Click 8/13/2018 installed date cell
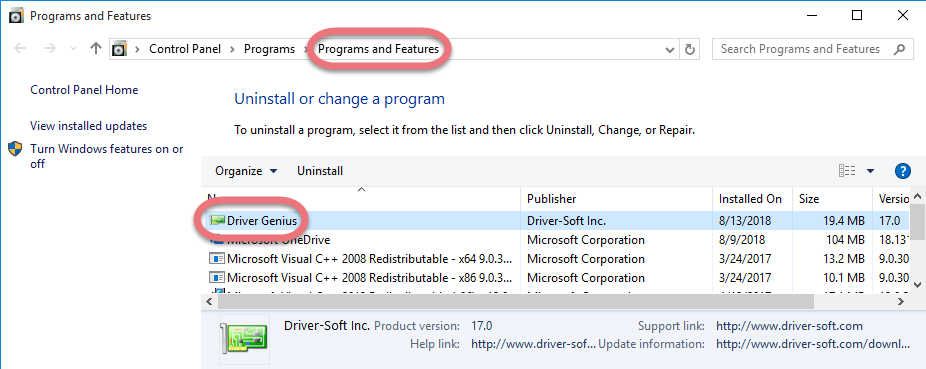Screen dimensions: 926x369 (745, 221)
